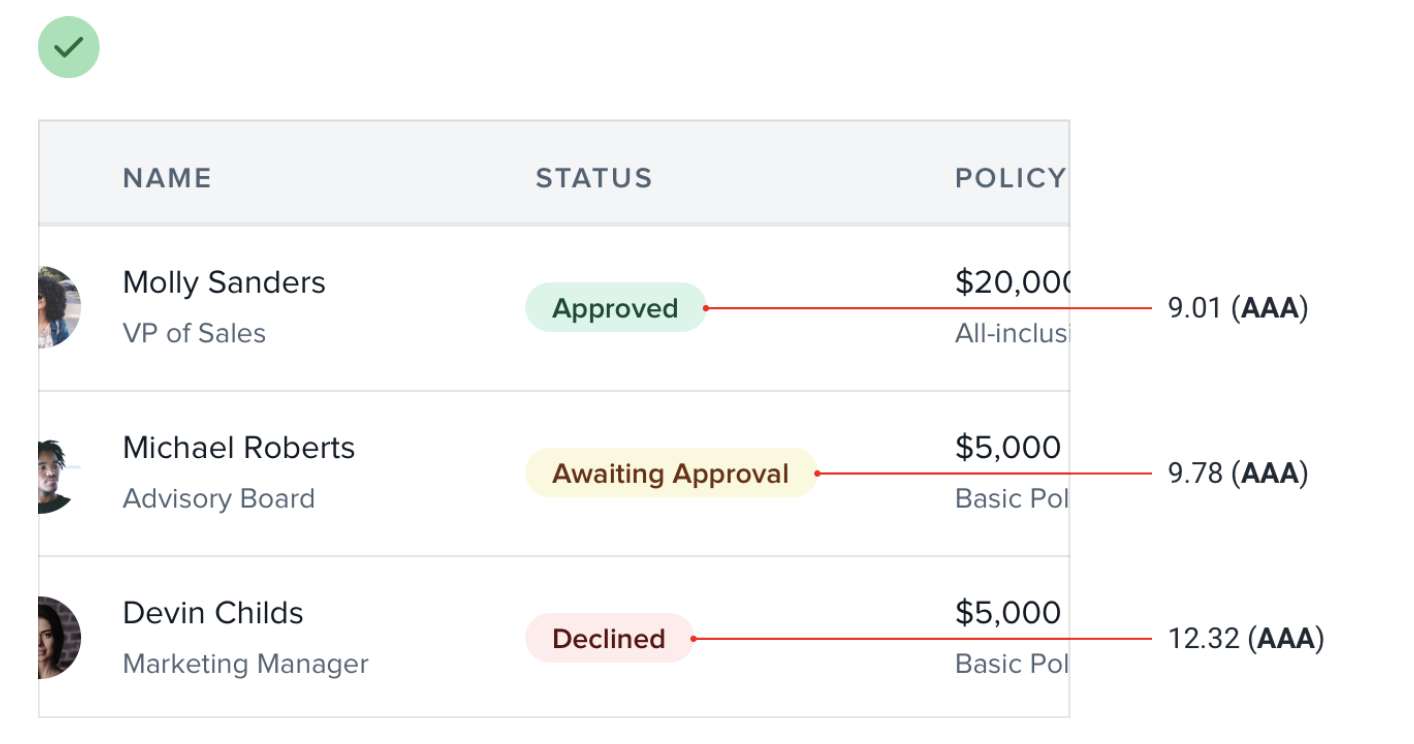The image size is (1414, 744).
Task: Sort by the STATUS column header
Action: [594, 178]
